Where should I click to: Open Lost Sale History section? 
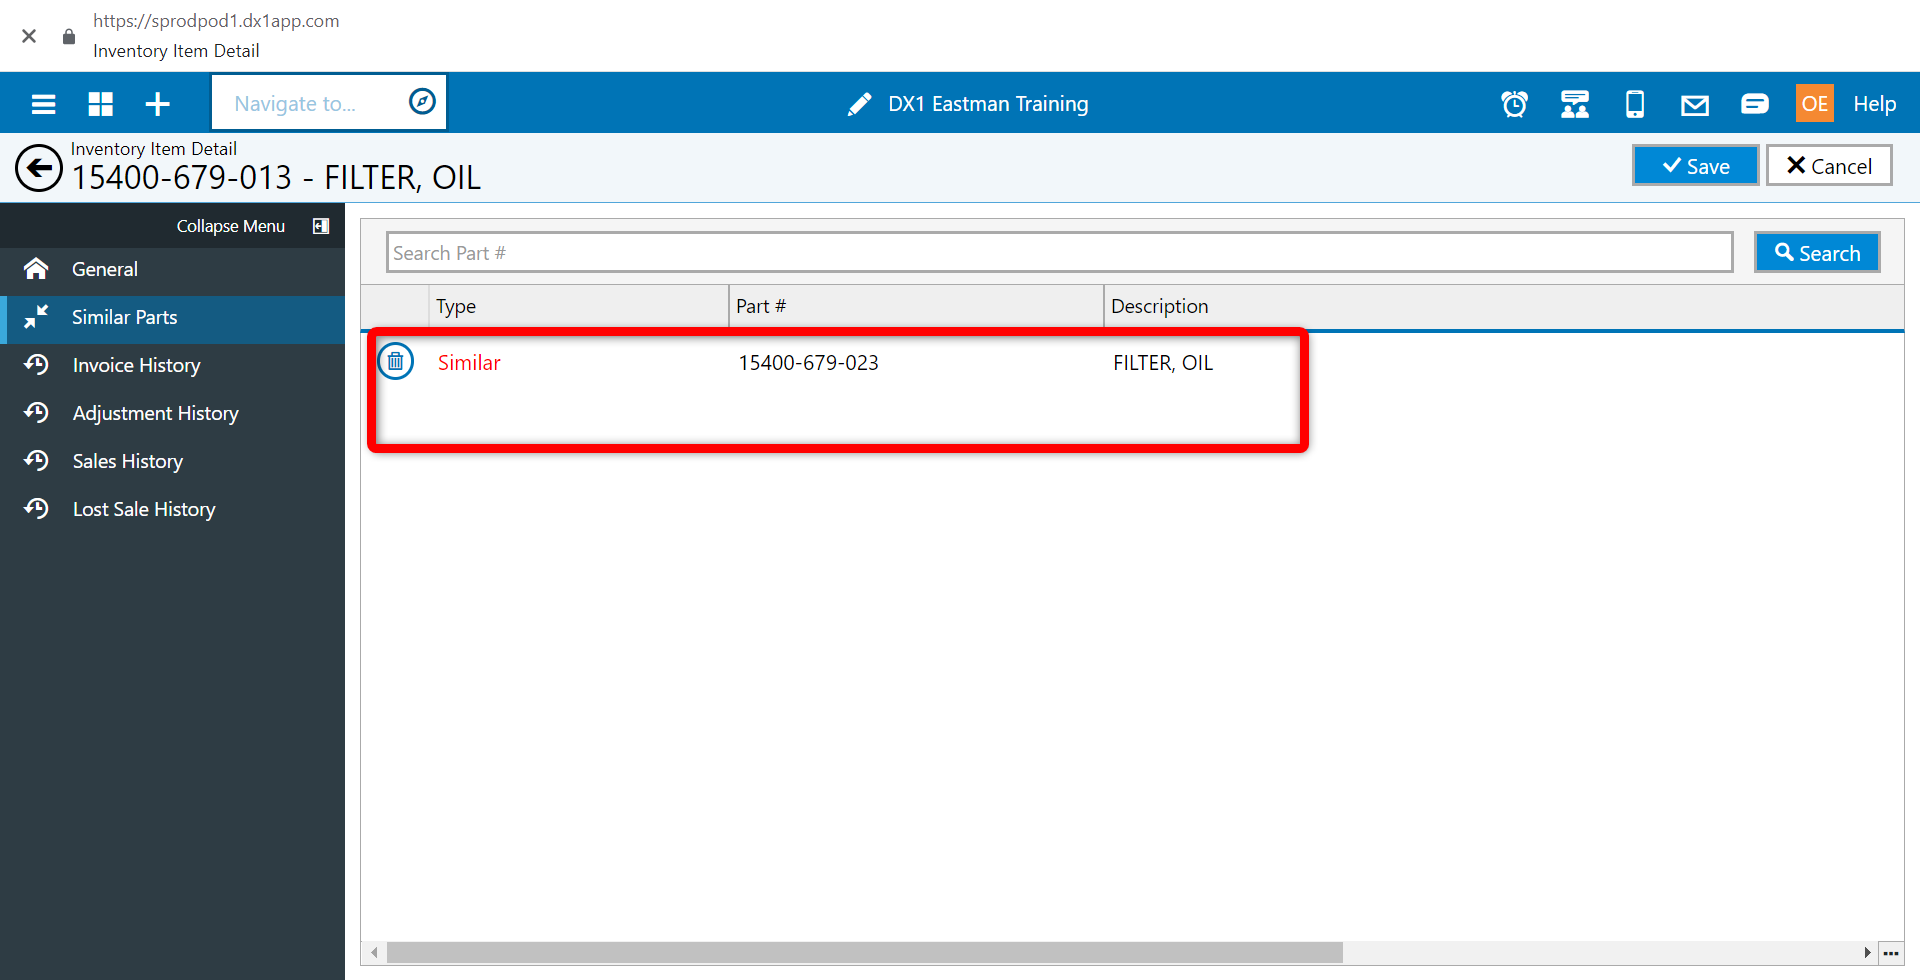click(172, 509)
